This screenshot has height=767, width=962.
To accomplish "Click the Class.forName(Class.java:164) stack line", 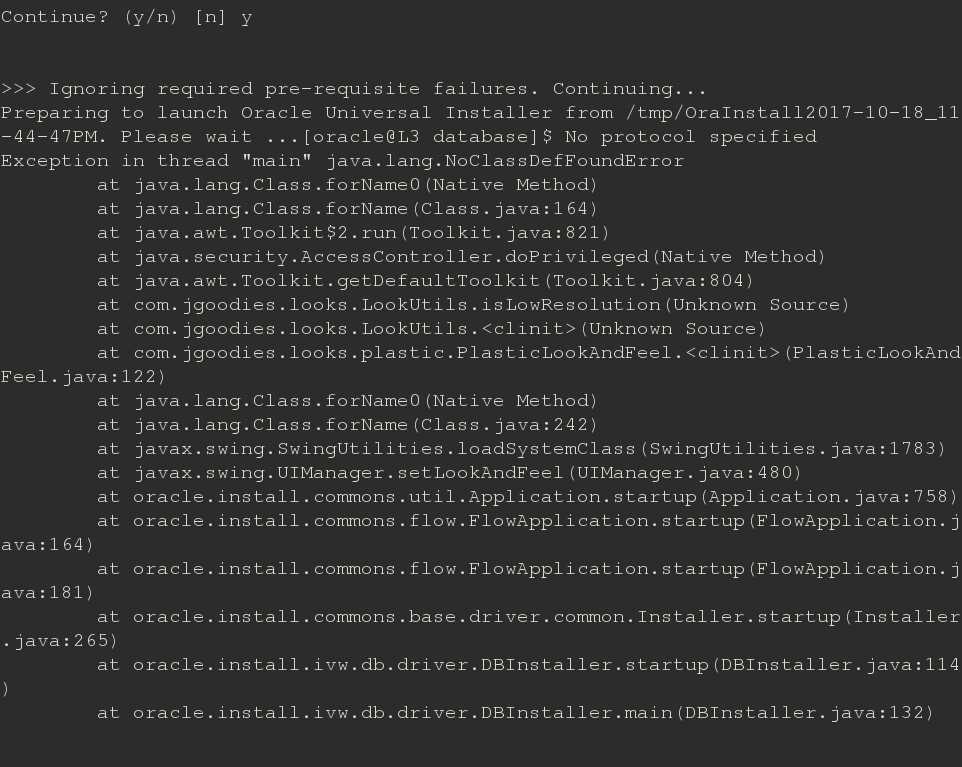I will pyautogui.click(x=347, y=209).
